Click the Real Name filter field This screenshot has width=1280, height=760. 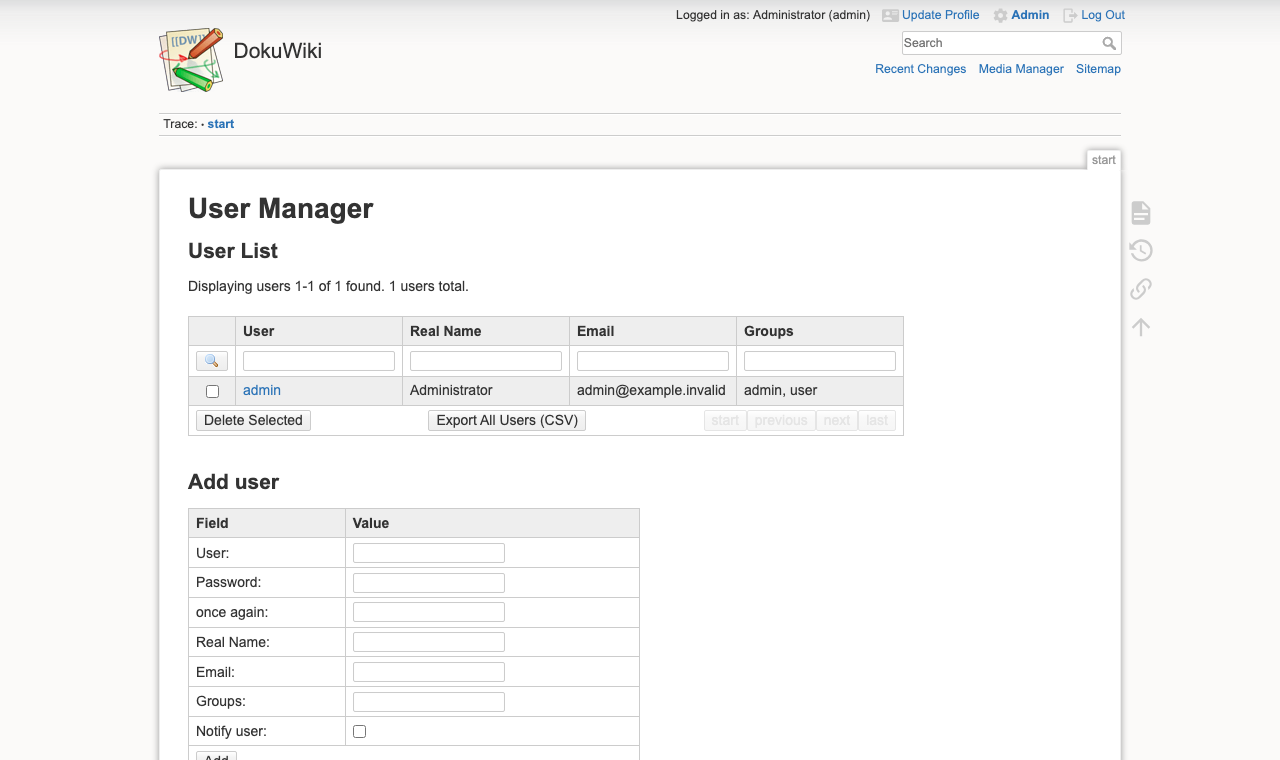pyautogui.click(x=486, y=361)
